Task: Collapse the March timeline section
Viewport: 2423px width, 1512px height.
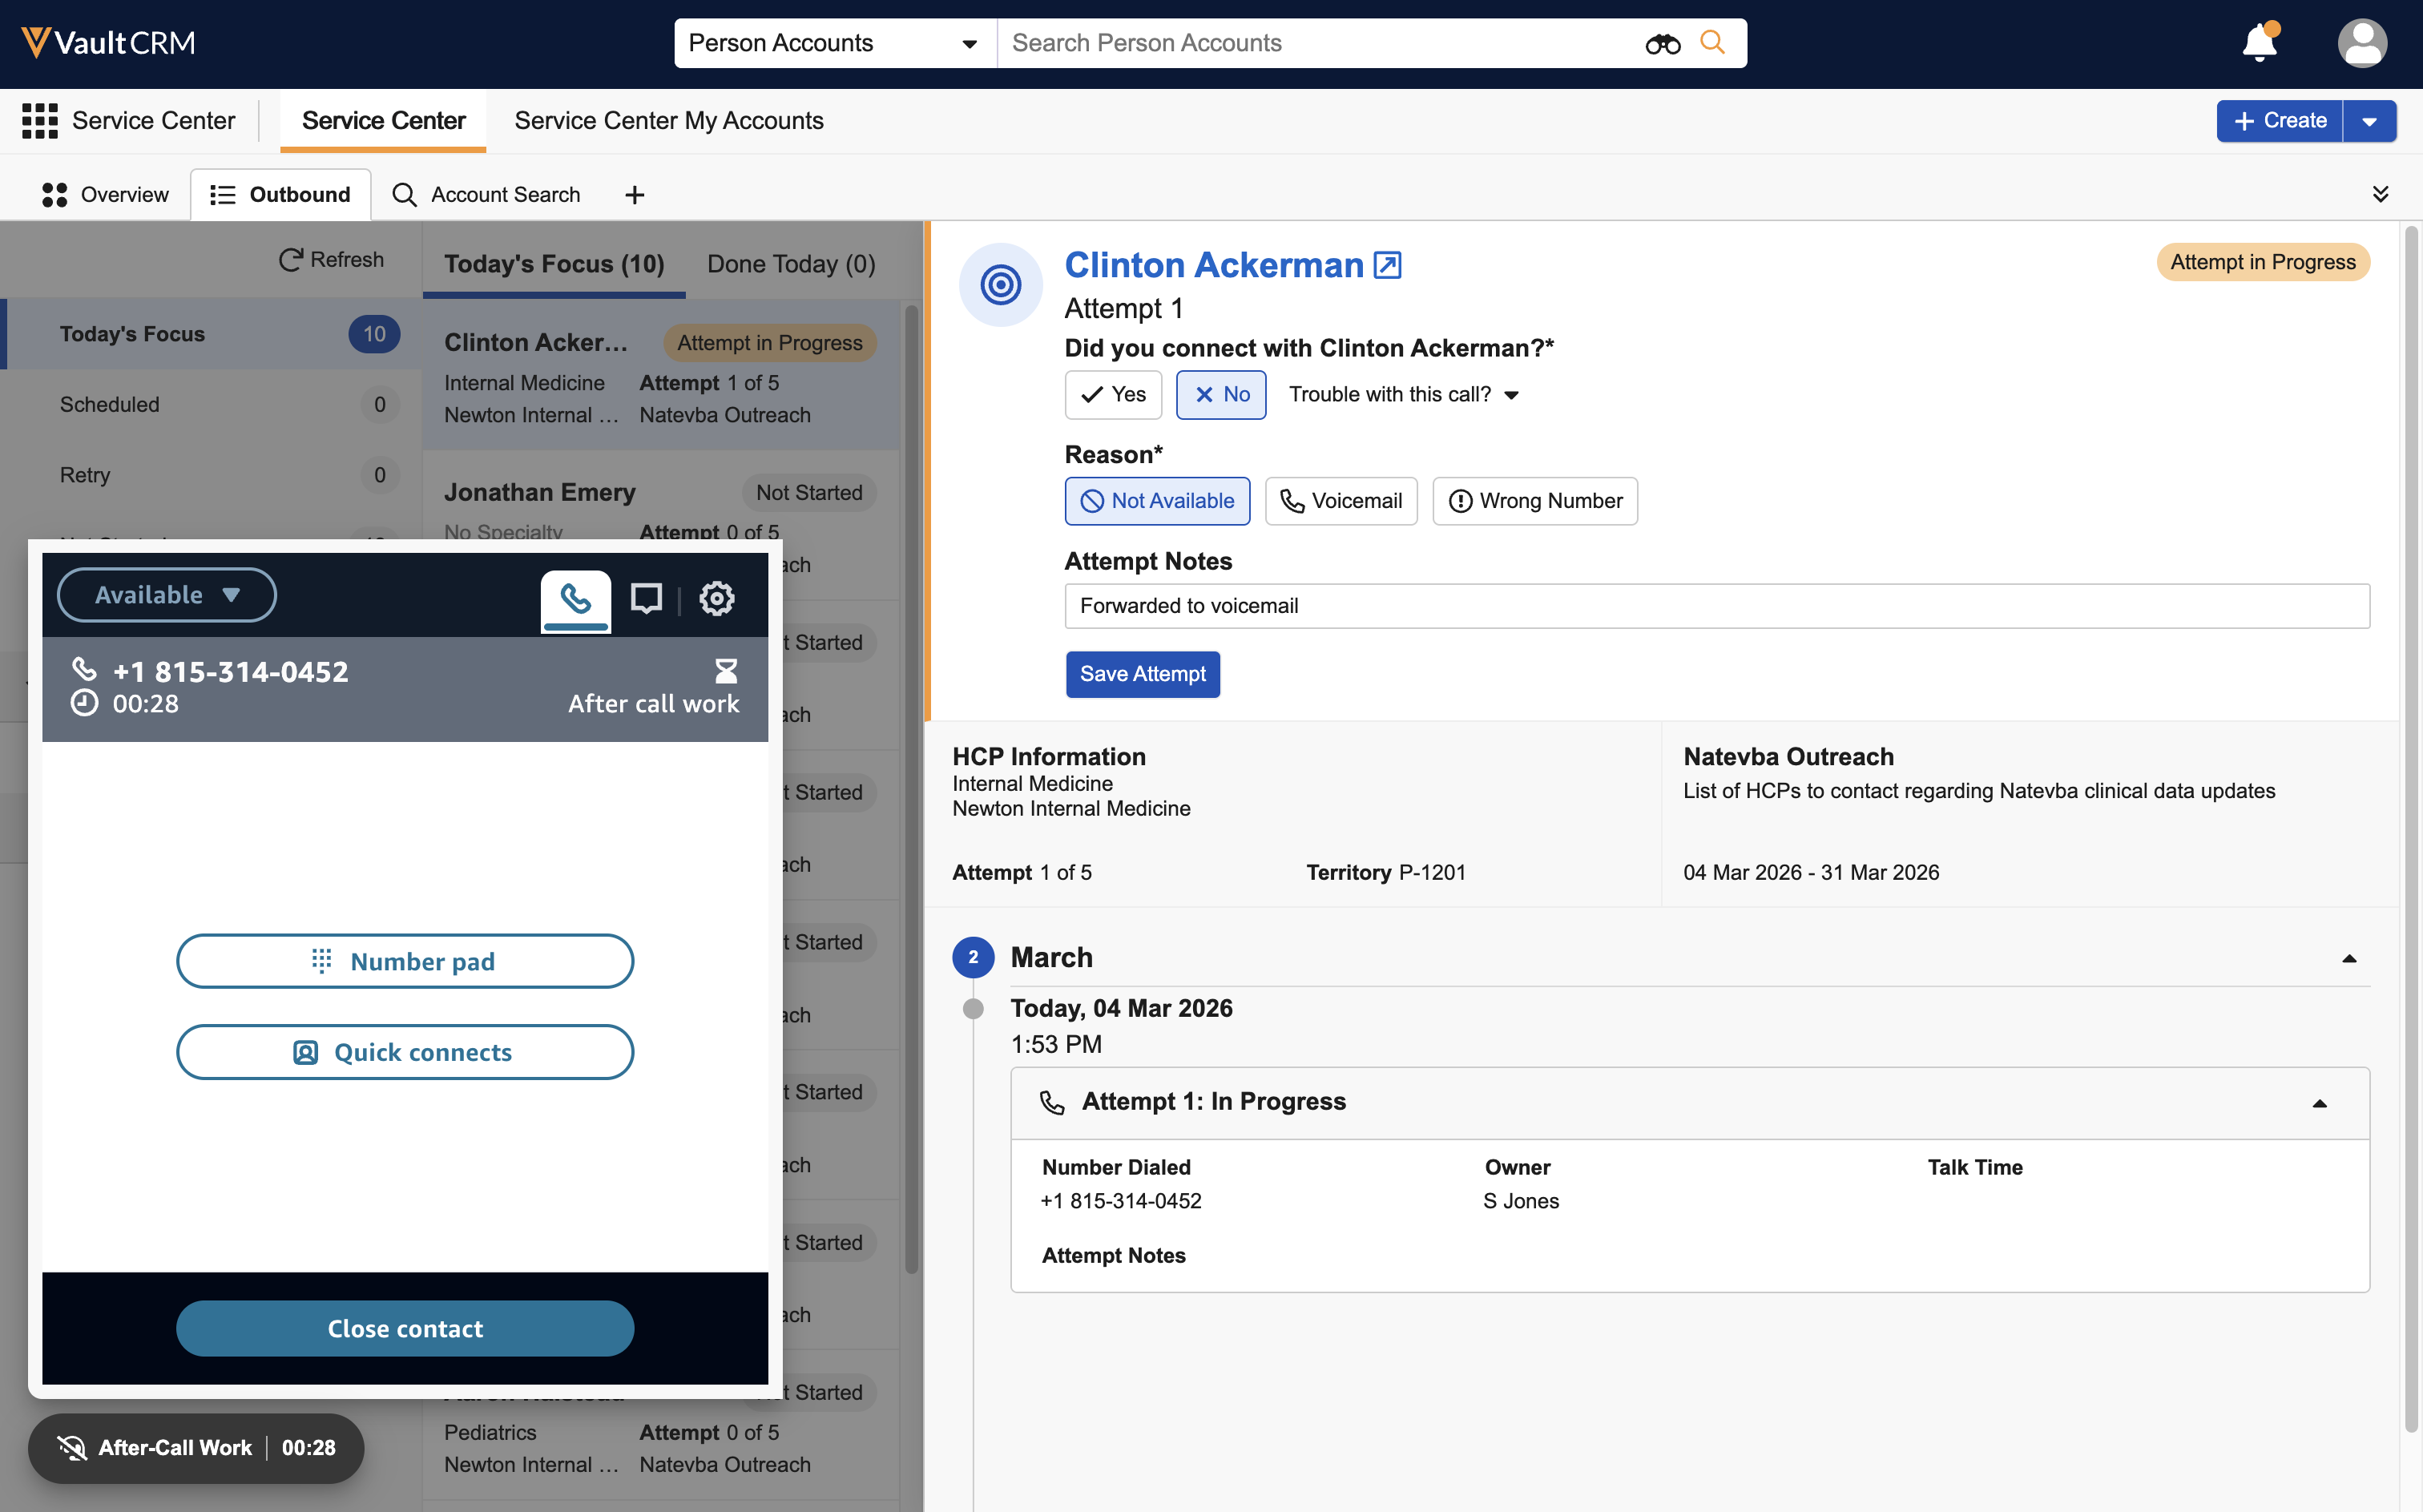Action: [2349, 958]
